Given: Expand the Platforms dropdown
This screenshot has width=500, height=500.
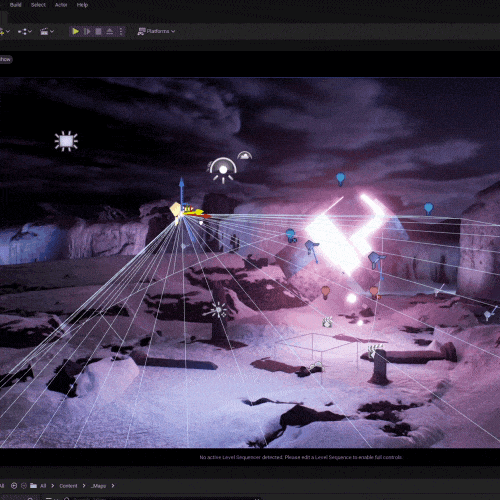Looking at the screenshot, I should pyautogui.click(x=156, y=31).
